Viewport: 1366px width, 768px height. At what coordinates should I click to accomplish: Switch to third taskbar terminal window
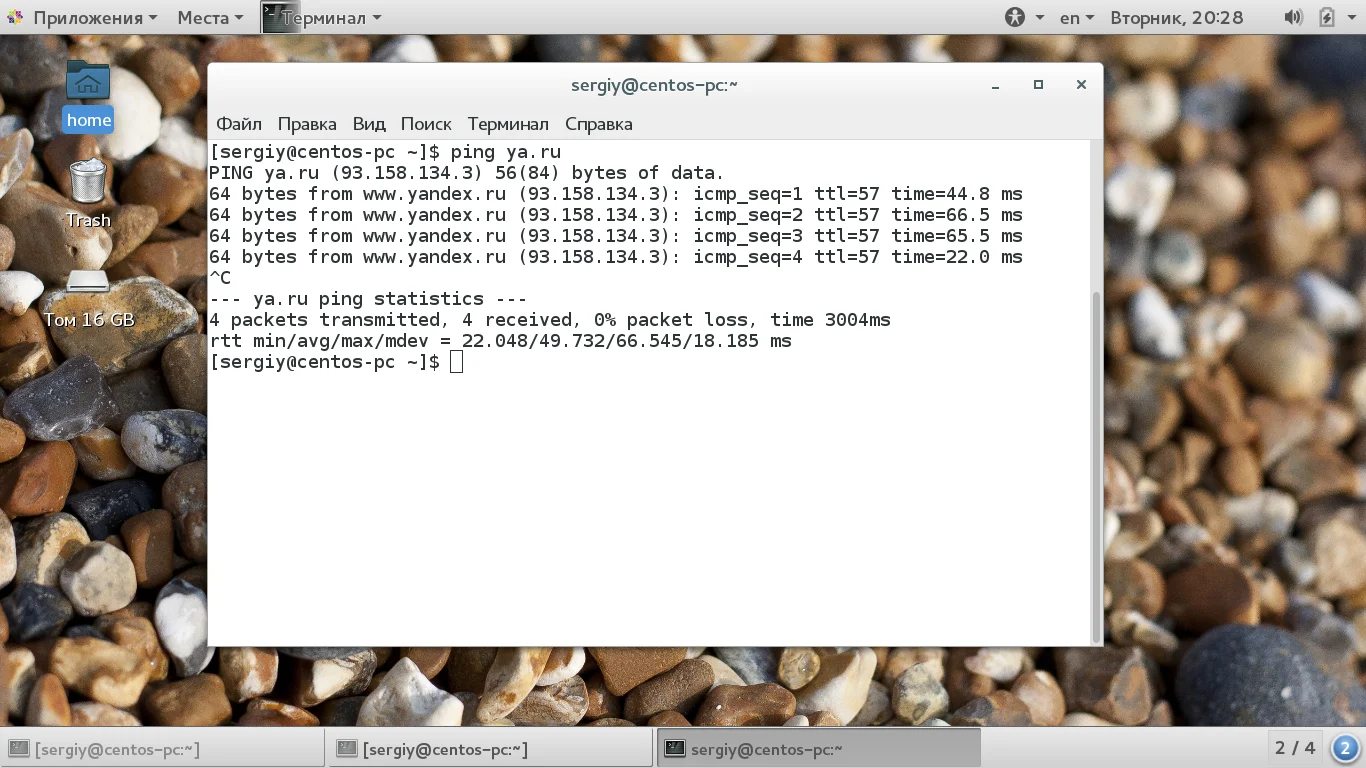[x=818, y=749]
